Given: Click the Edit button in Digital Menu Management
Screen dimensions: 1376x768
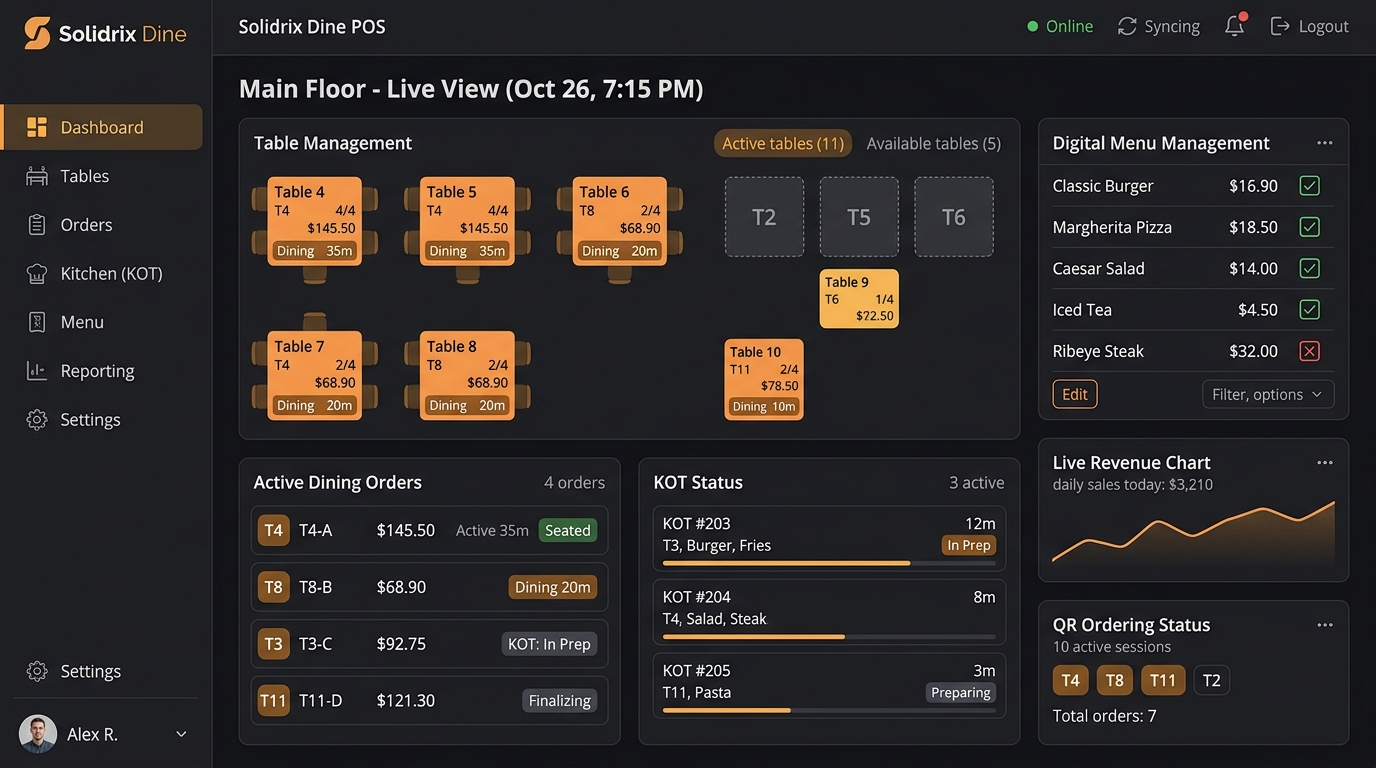Looking at the screenshot, I should pyautogui.click(x=1075, y=394).
